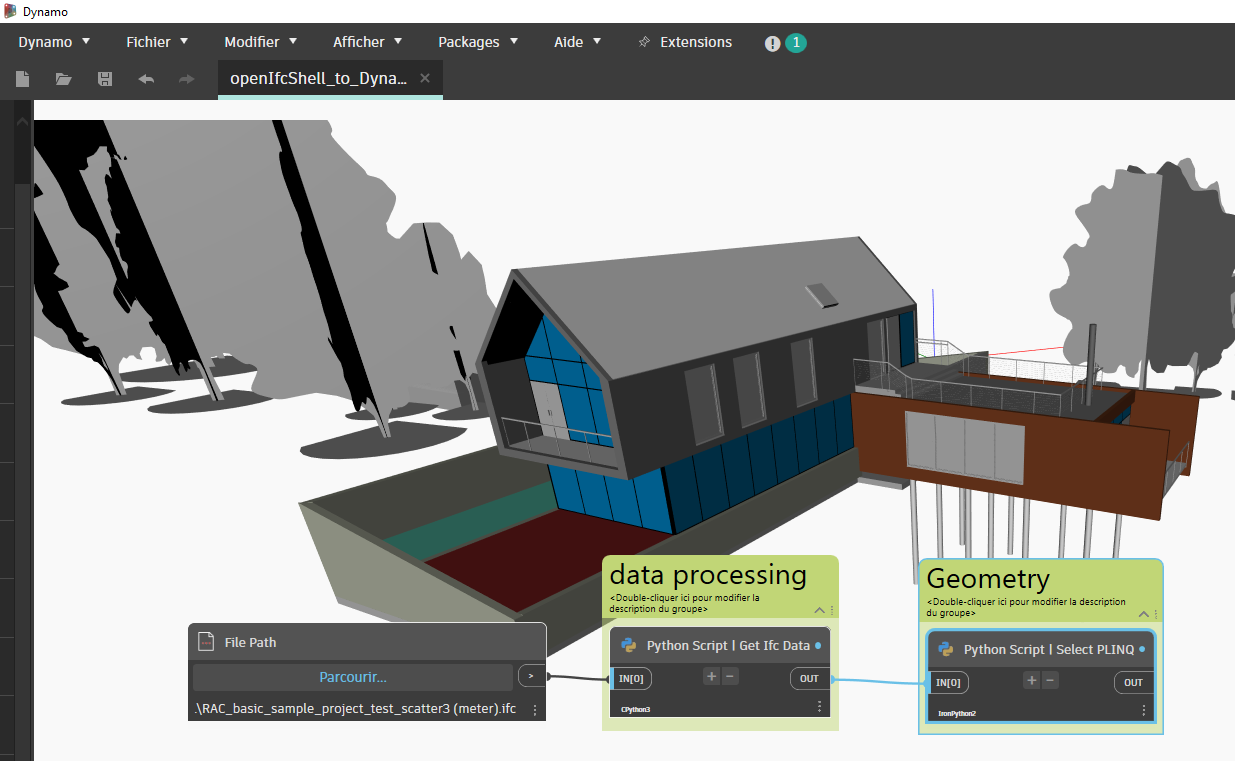
Task: Click the File Path node document icon
Action: coord(206,642)
